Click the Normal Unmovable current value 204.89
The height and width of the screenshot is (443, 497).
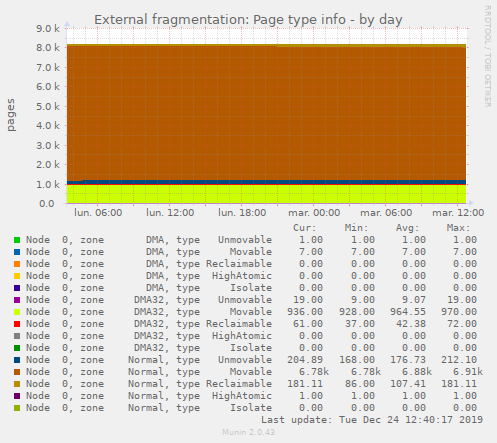point(305,360)
